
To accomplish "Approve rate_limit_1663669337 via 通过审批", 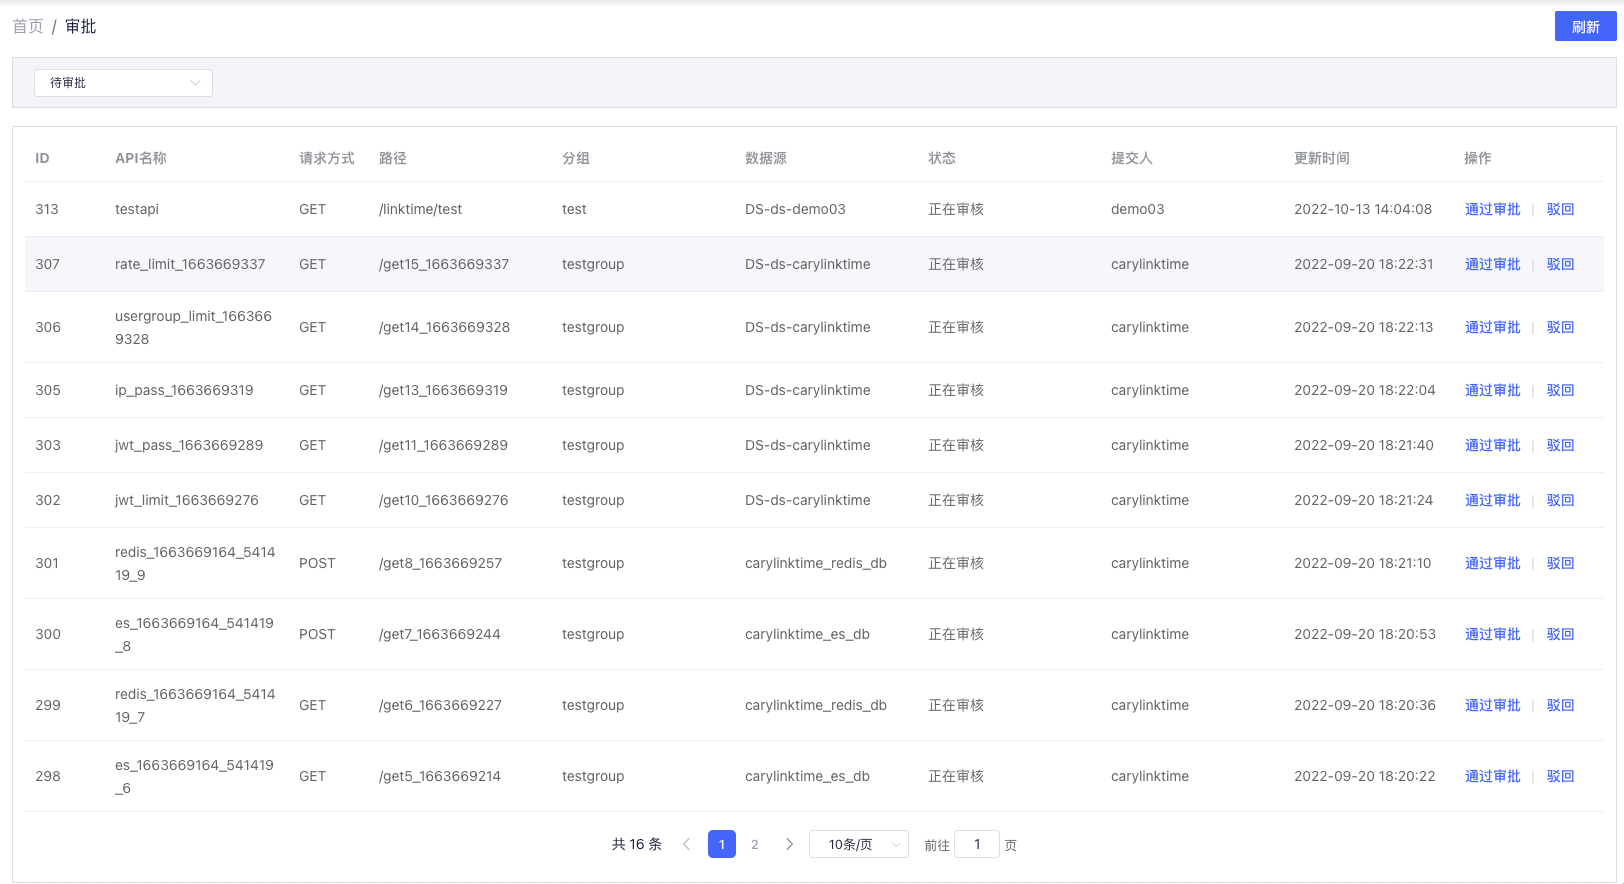I will coord(1492,264).
